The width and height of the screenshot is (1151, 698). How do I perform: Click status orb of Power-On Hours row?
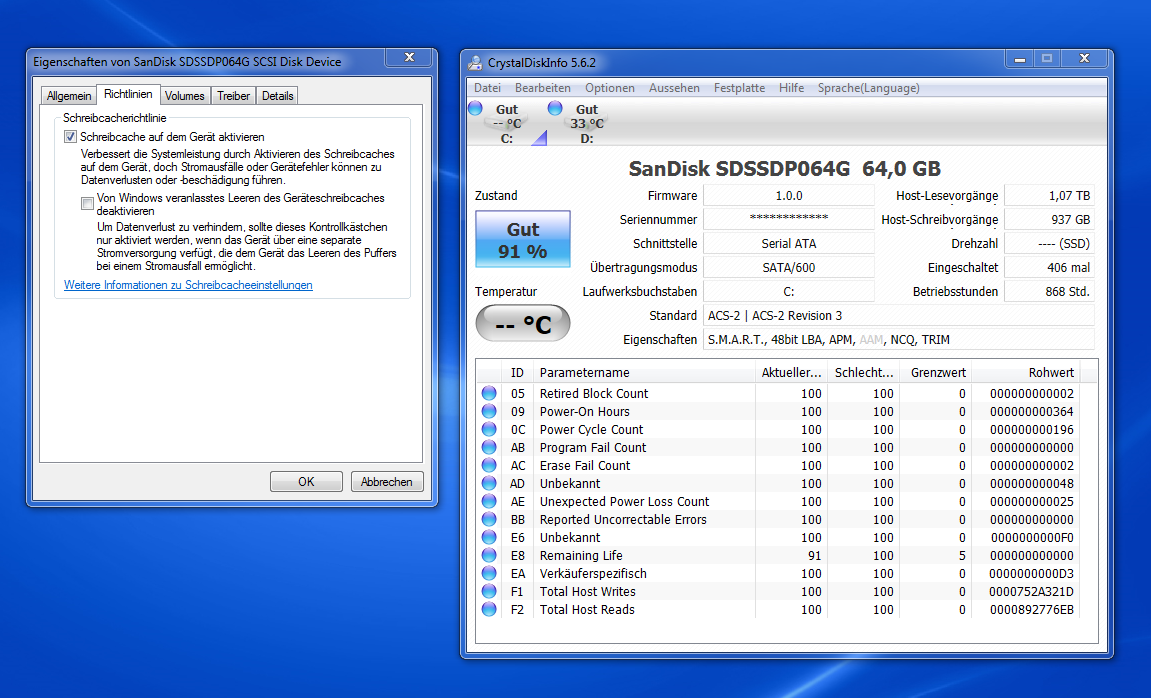489,411
